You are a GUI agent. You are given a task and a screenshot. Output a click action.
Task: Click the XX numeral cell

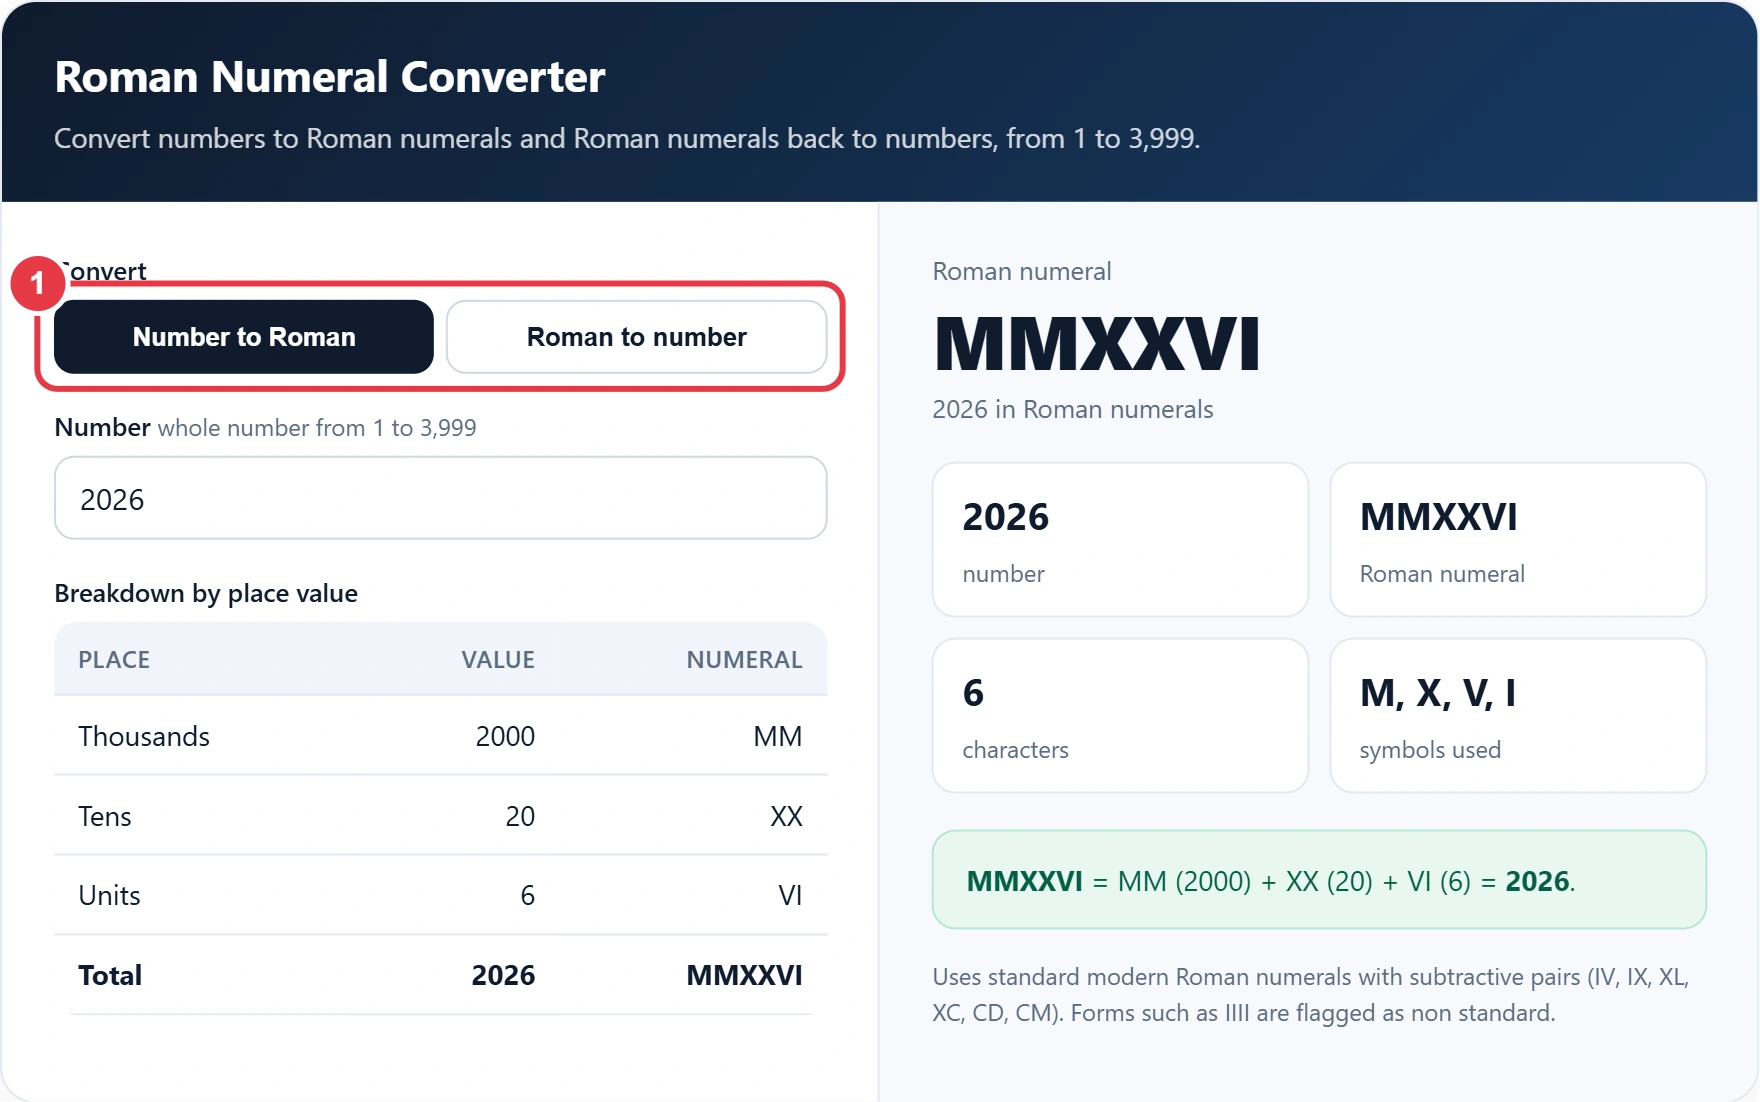tap(786, 816)
